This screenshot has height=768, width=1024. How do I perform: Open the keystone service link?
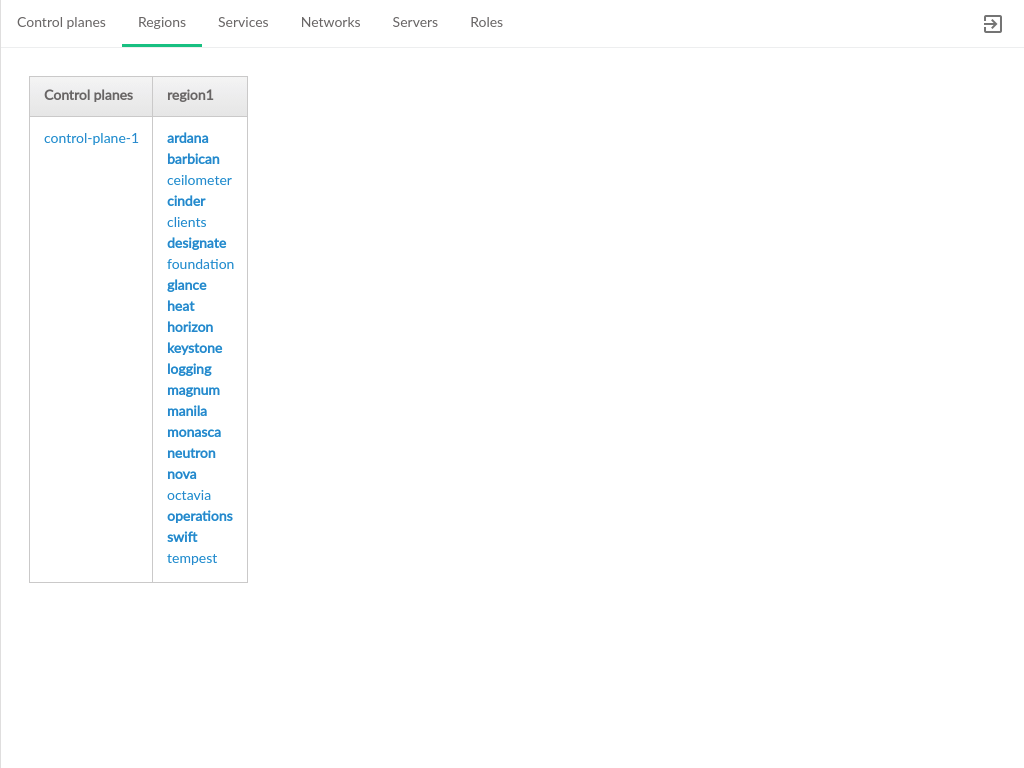click(x=194, y=348)
